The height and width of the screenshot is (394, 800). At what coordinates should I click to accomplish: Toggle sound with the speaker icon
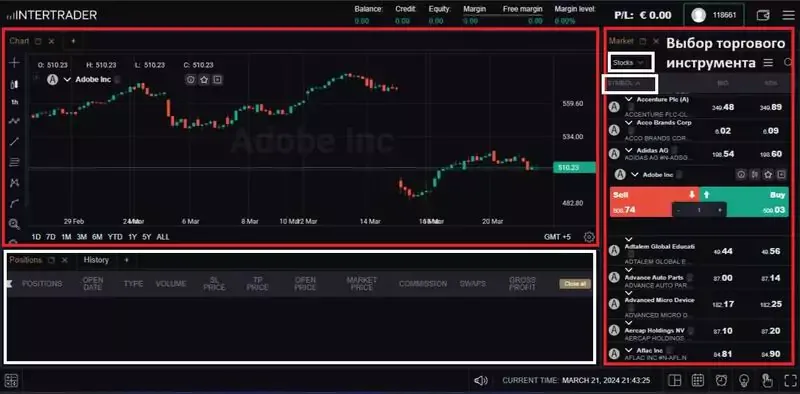point(481,380)
